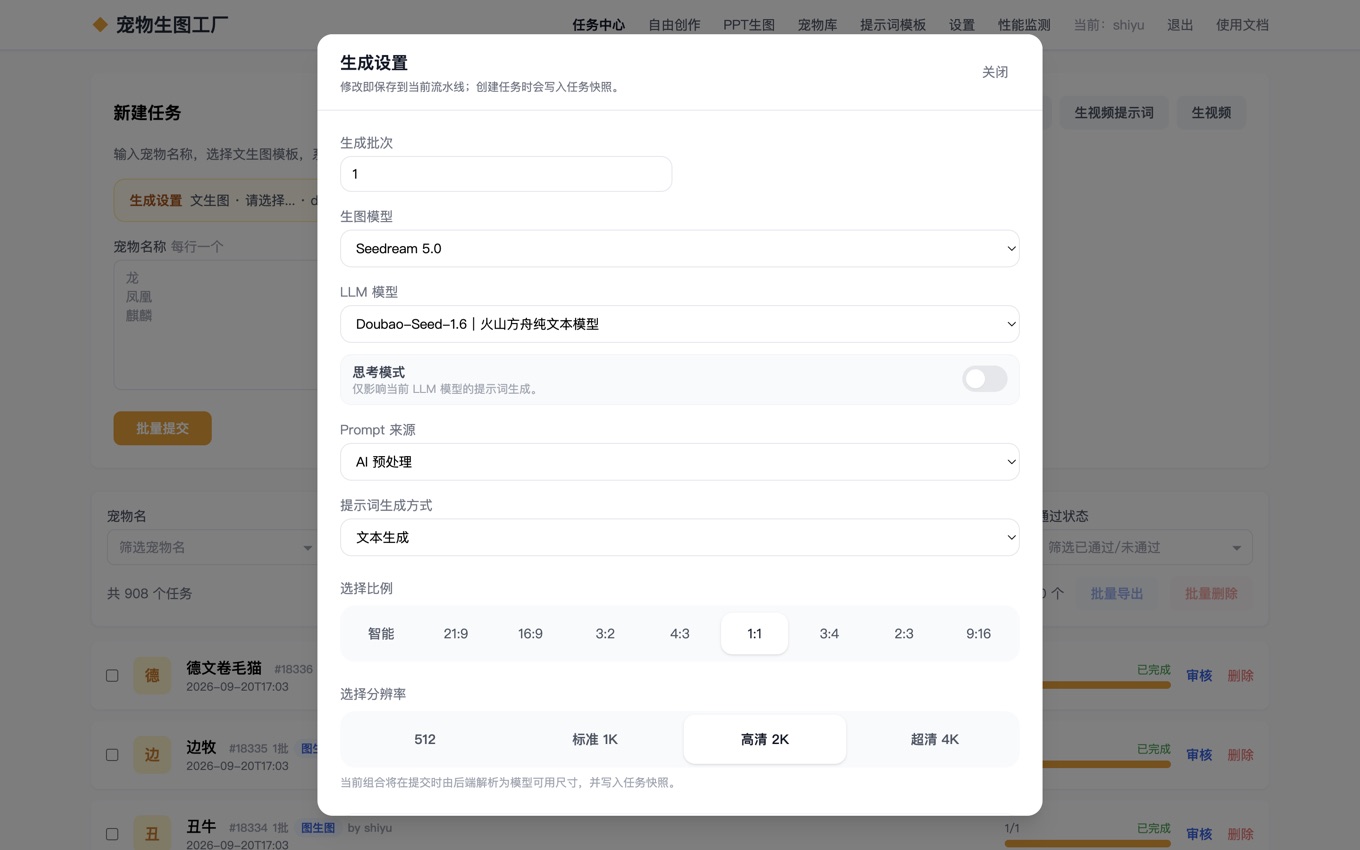Click the orange diamond logo icon
The image size is (1360, 850).
100,25
